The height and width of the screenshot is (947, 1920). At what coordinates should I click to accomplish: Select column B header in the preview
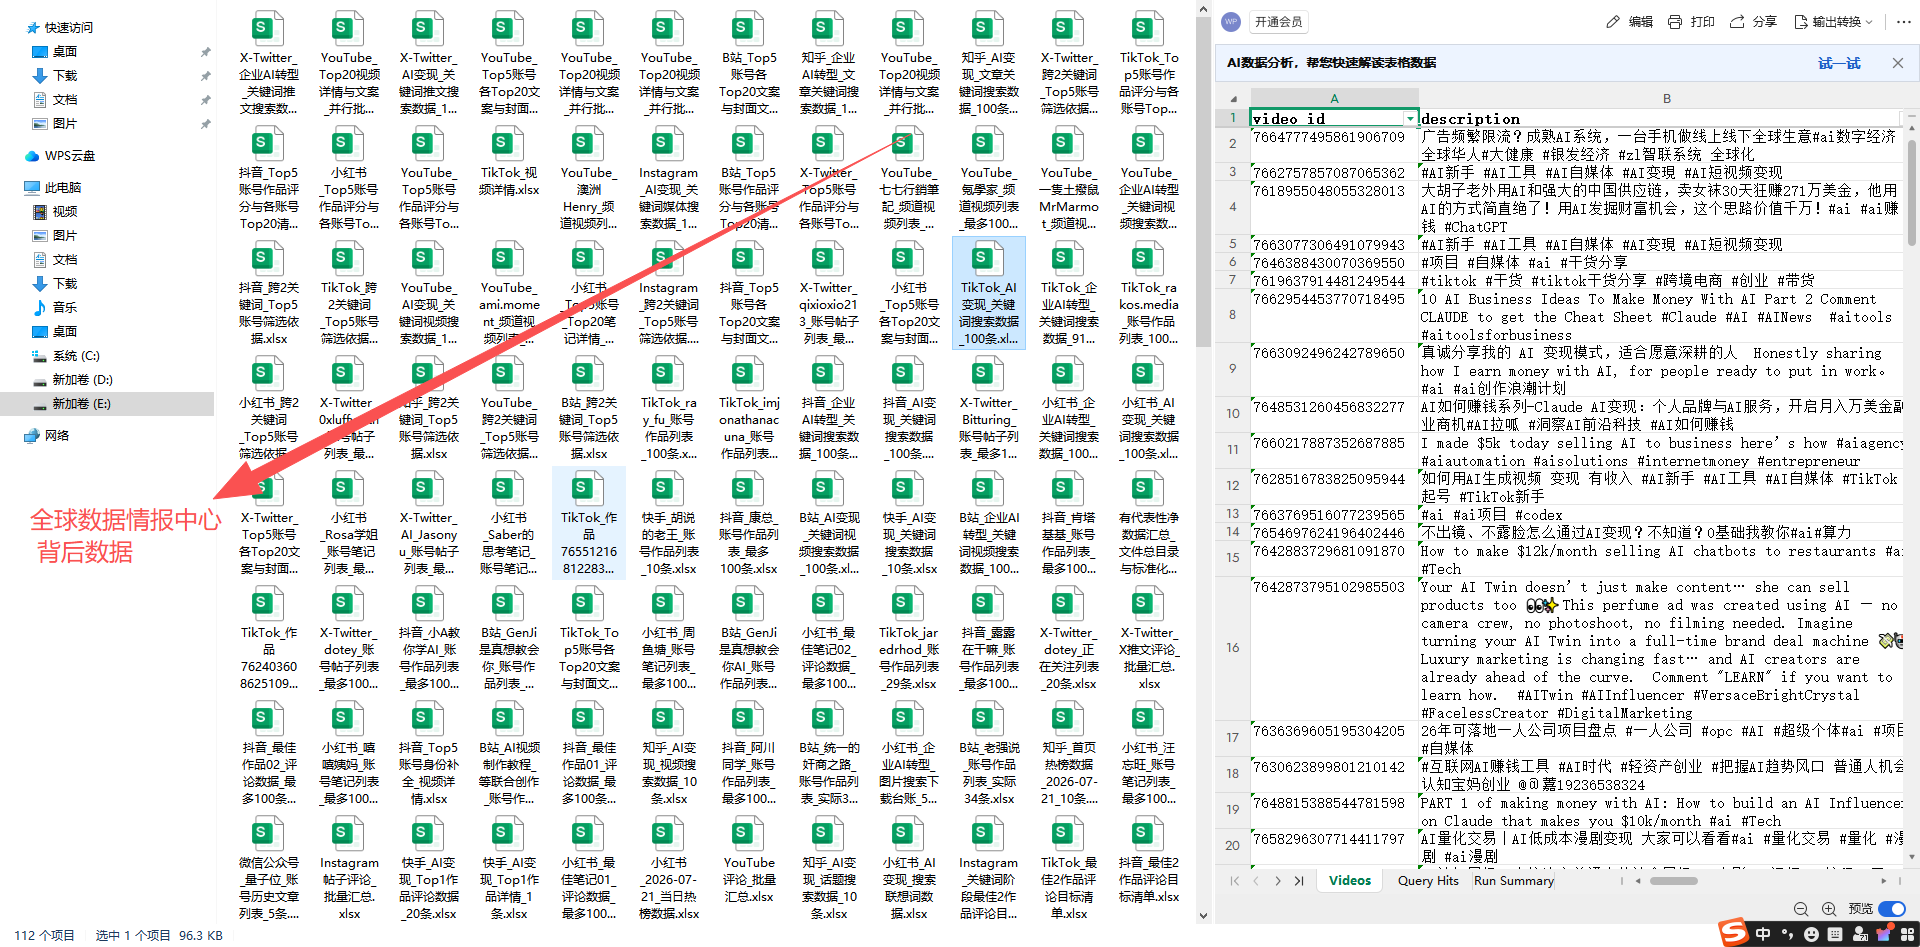(x=1666, y=99)
